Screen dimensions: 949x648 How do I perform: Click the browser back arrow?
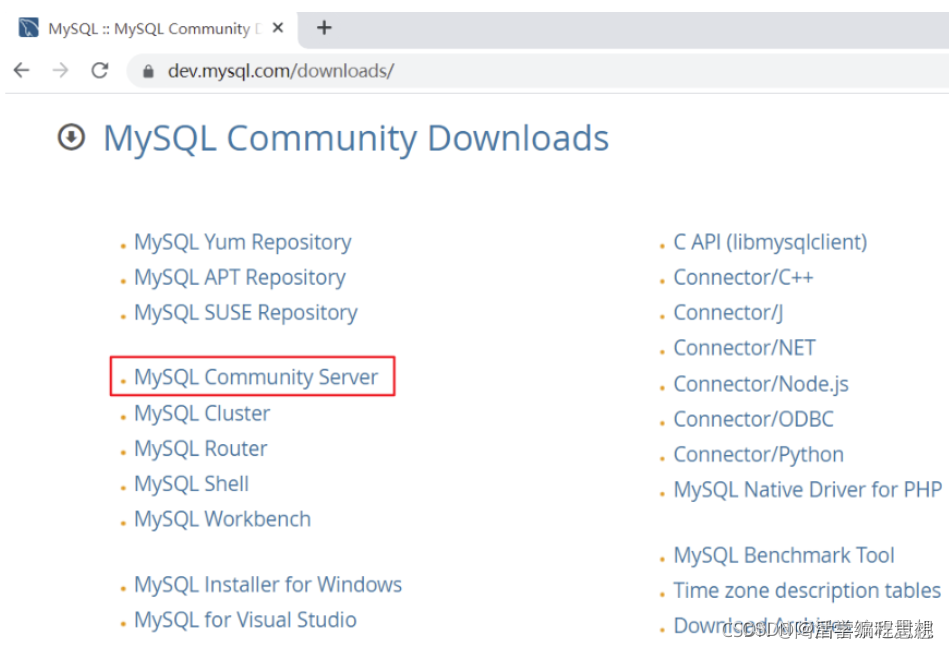(x=22, y=71)
